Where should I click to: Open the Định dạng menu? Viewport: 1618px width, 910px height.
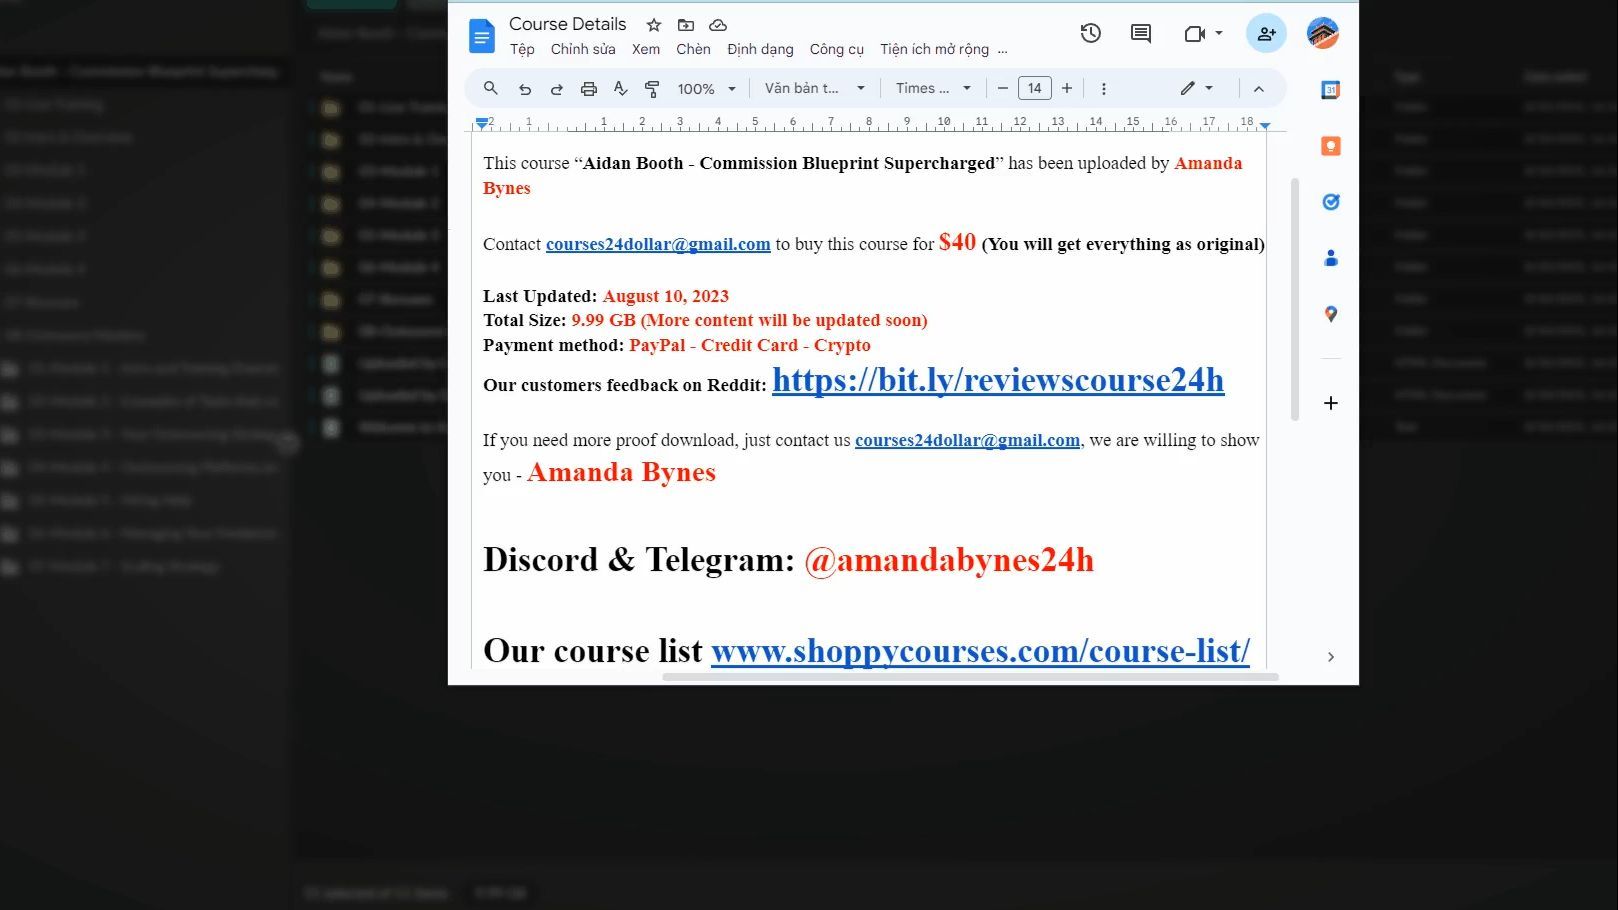[x=760, y=49]
